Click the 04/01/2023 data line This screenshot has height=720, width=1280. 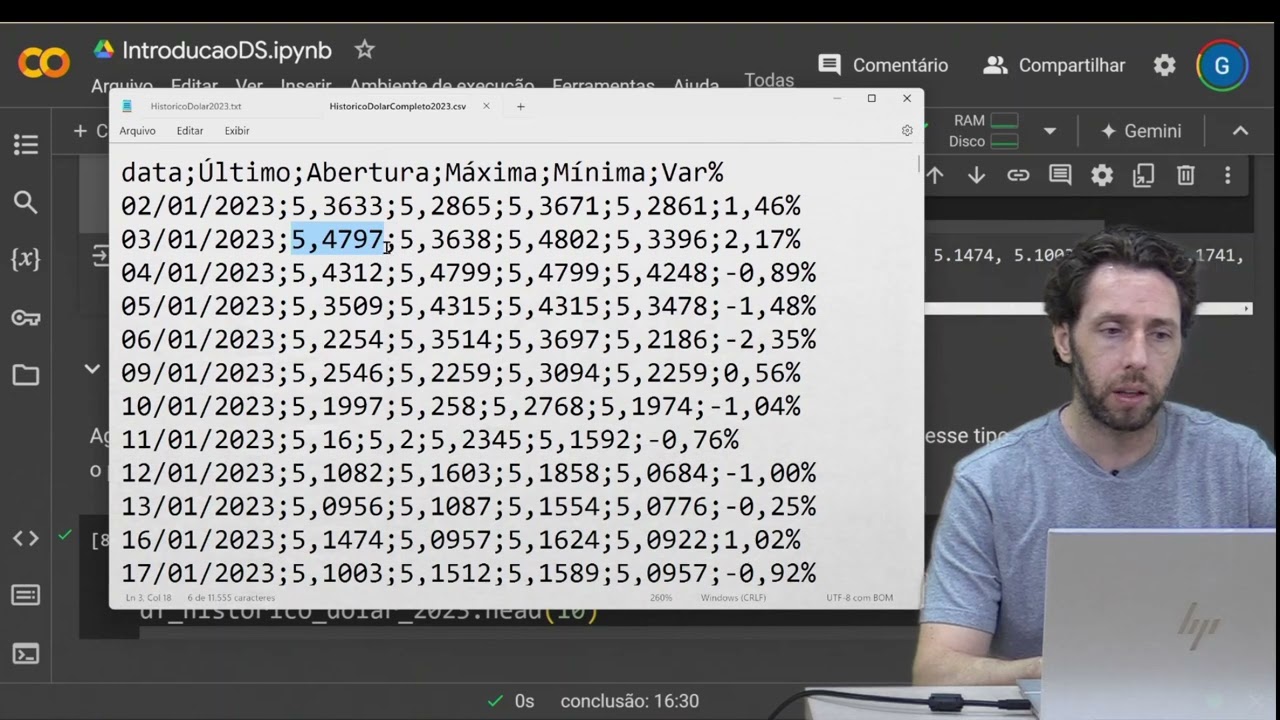pos(468,273)
